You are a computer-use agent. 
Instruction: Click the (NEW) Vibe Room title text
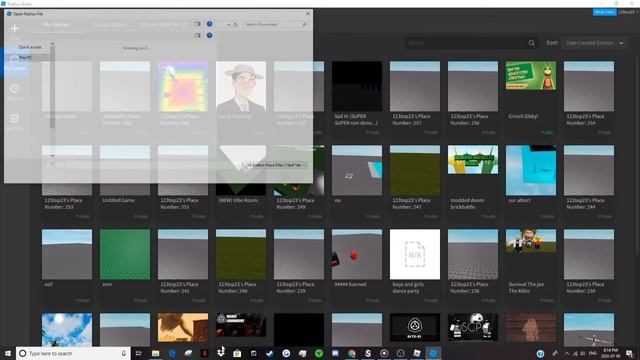(238, 200)
